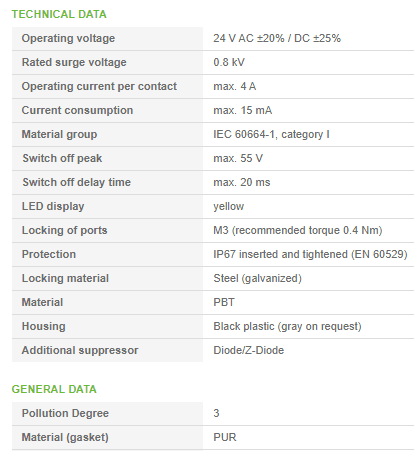Image resolution: width=419 pixels, height=451 pixels.
Task: Select the Switch off peak label
Action: (62, 158)
